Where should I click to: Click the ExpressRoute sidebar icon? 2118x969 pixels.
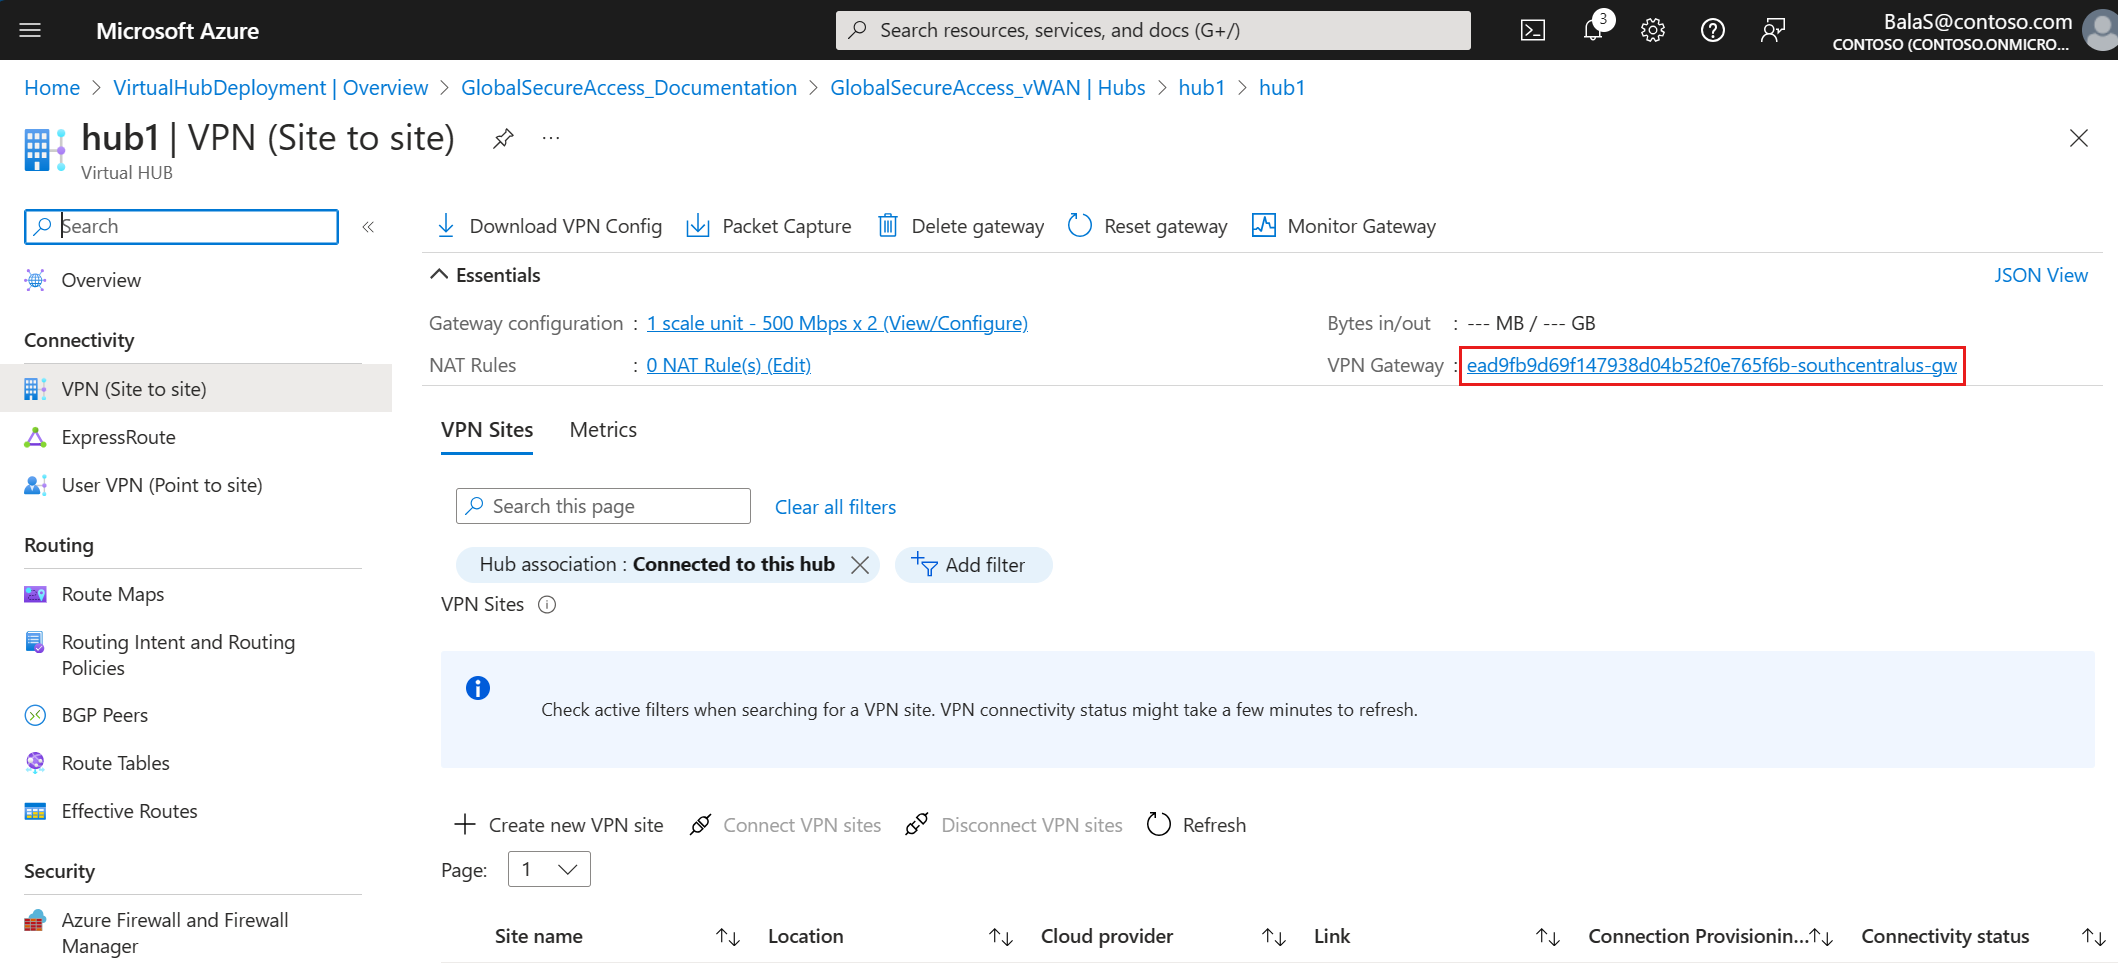(x=35, y=437)
